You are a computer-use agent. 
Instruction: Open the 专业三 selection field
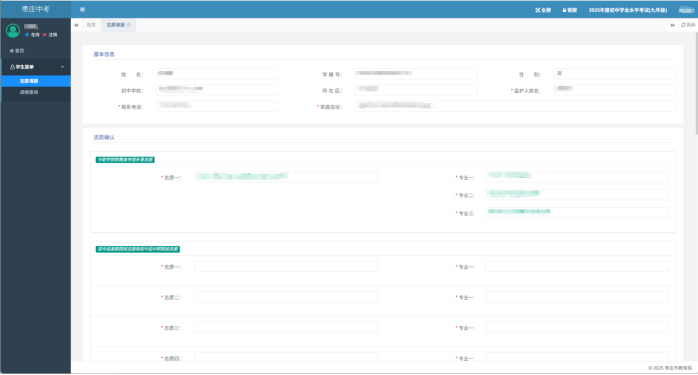[577, 212]
